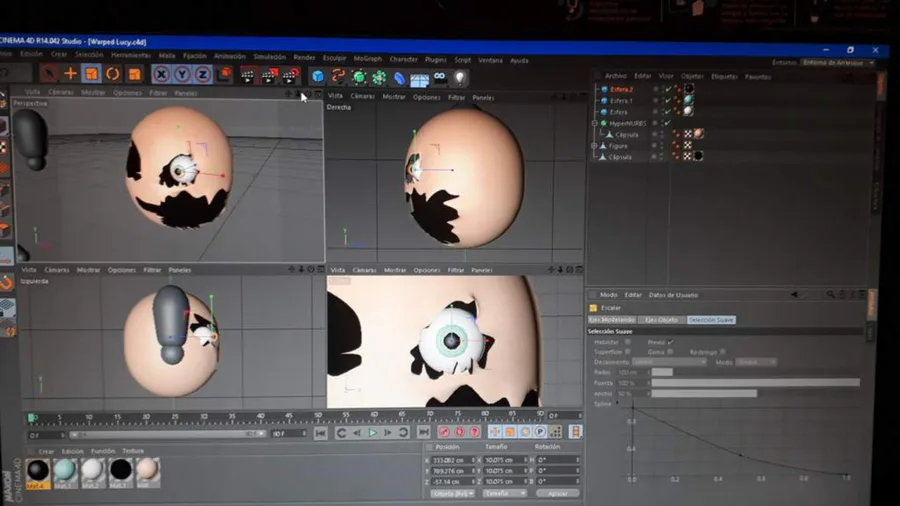
Task: Select the Rotate tool circular arrow
Action: [x=112, y=73]
